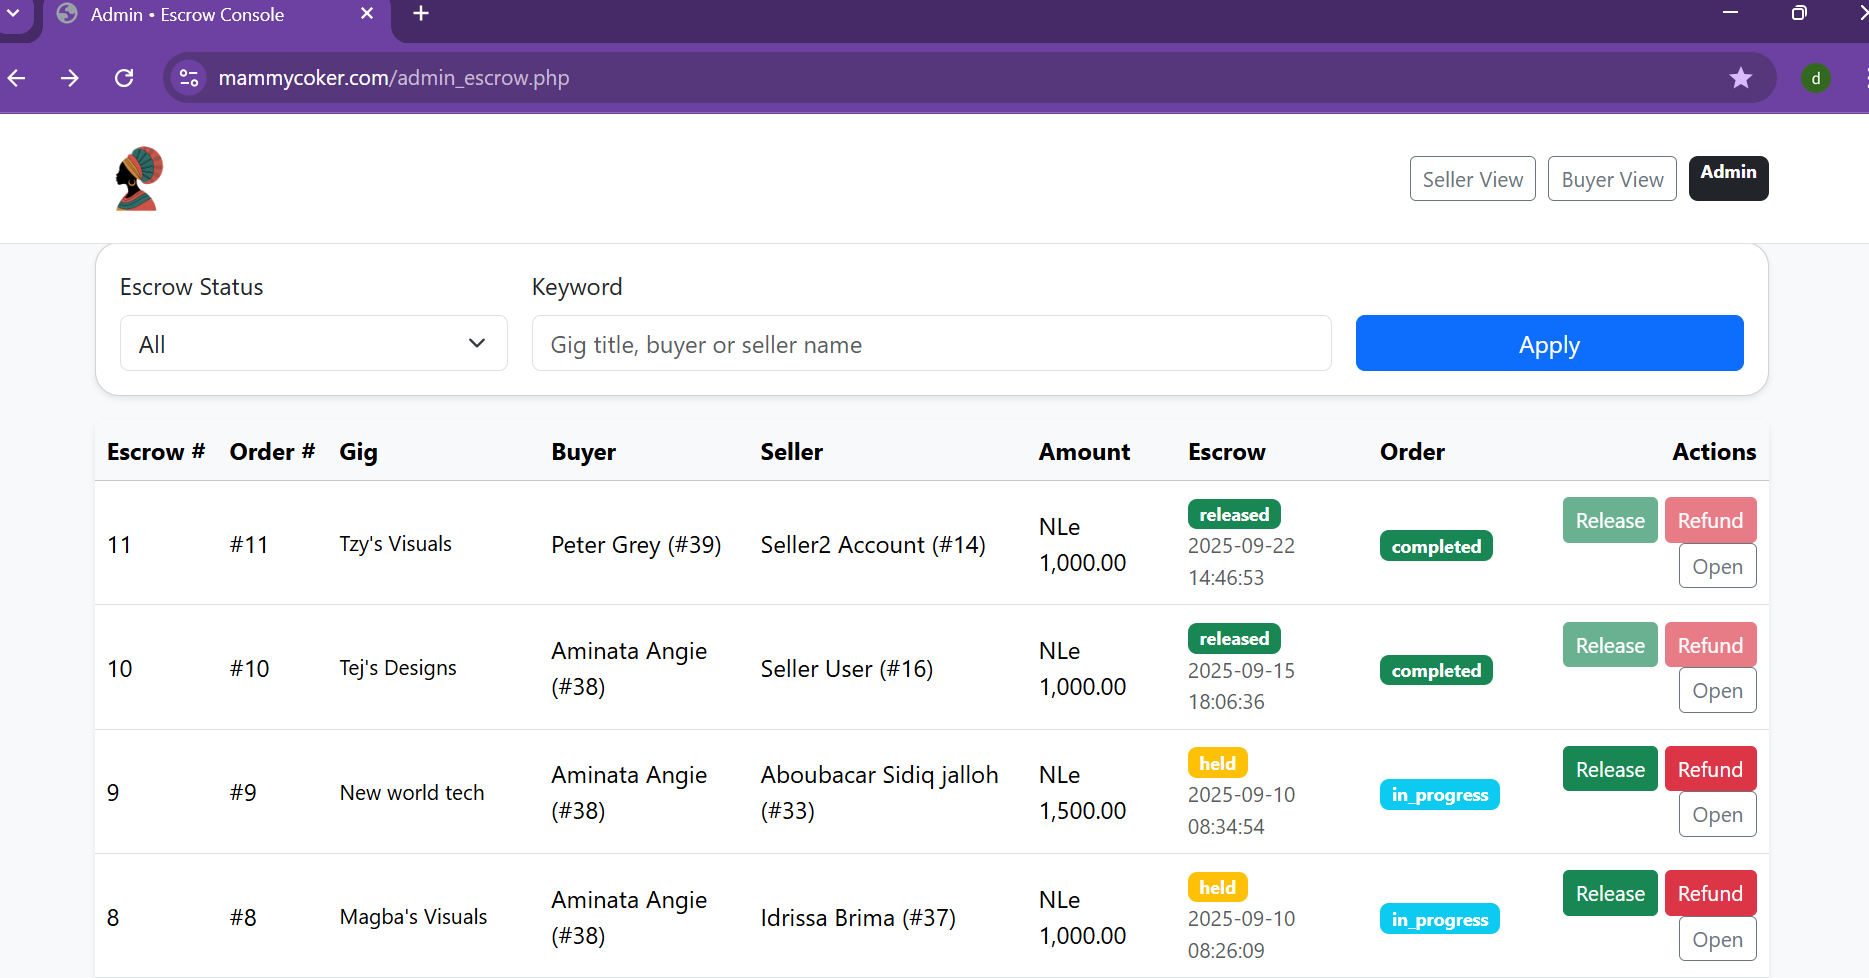Focus the Keyword search field
This screenshot has height=978, width=1869.
coord(931,344)
